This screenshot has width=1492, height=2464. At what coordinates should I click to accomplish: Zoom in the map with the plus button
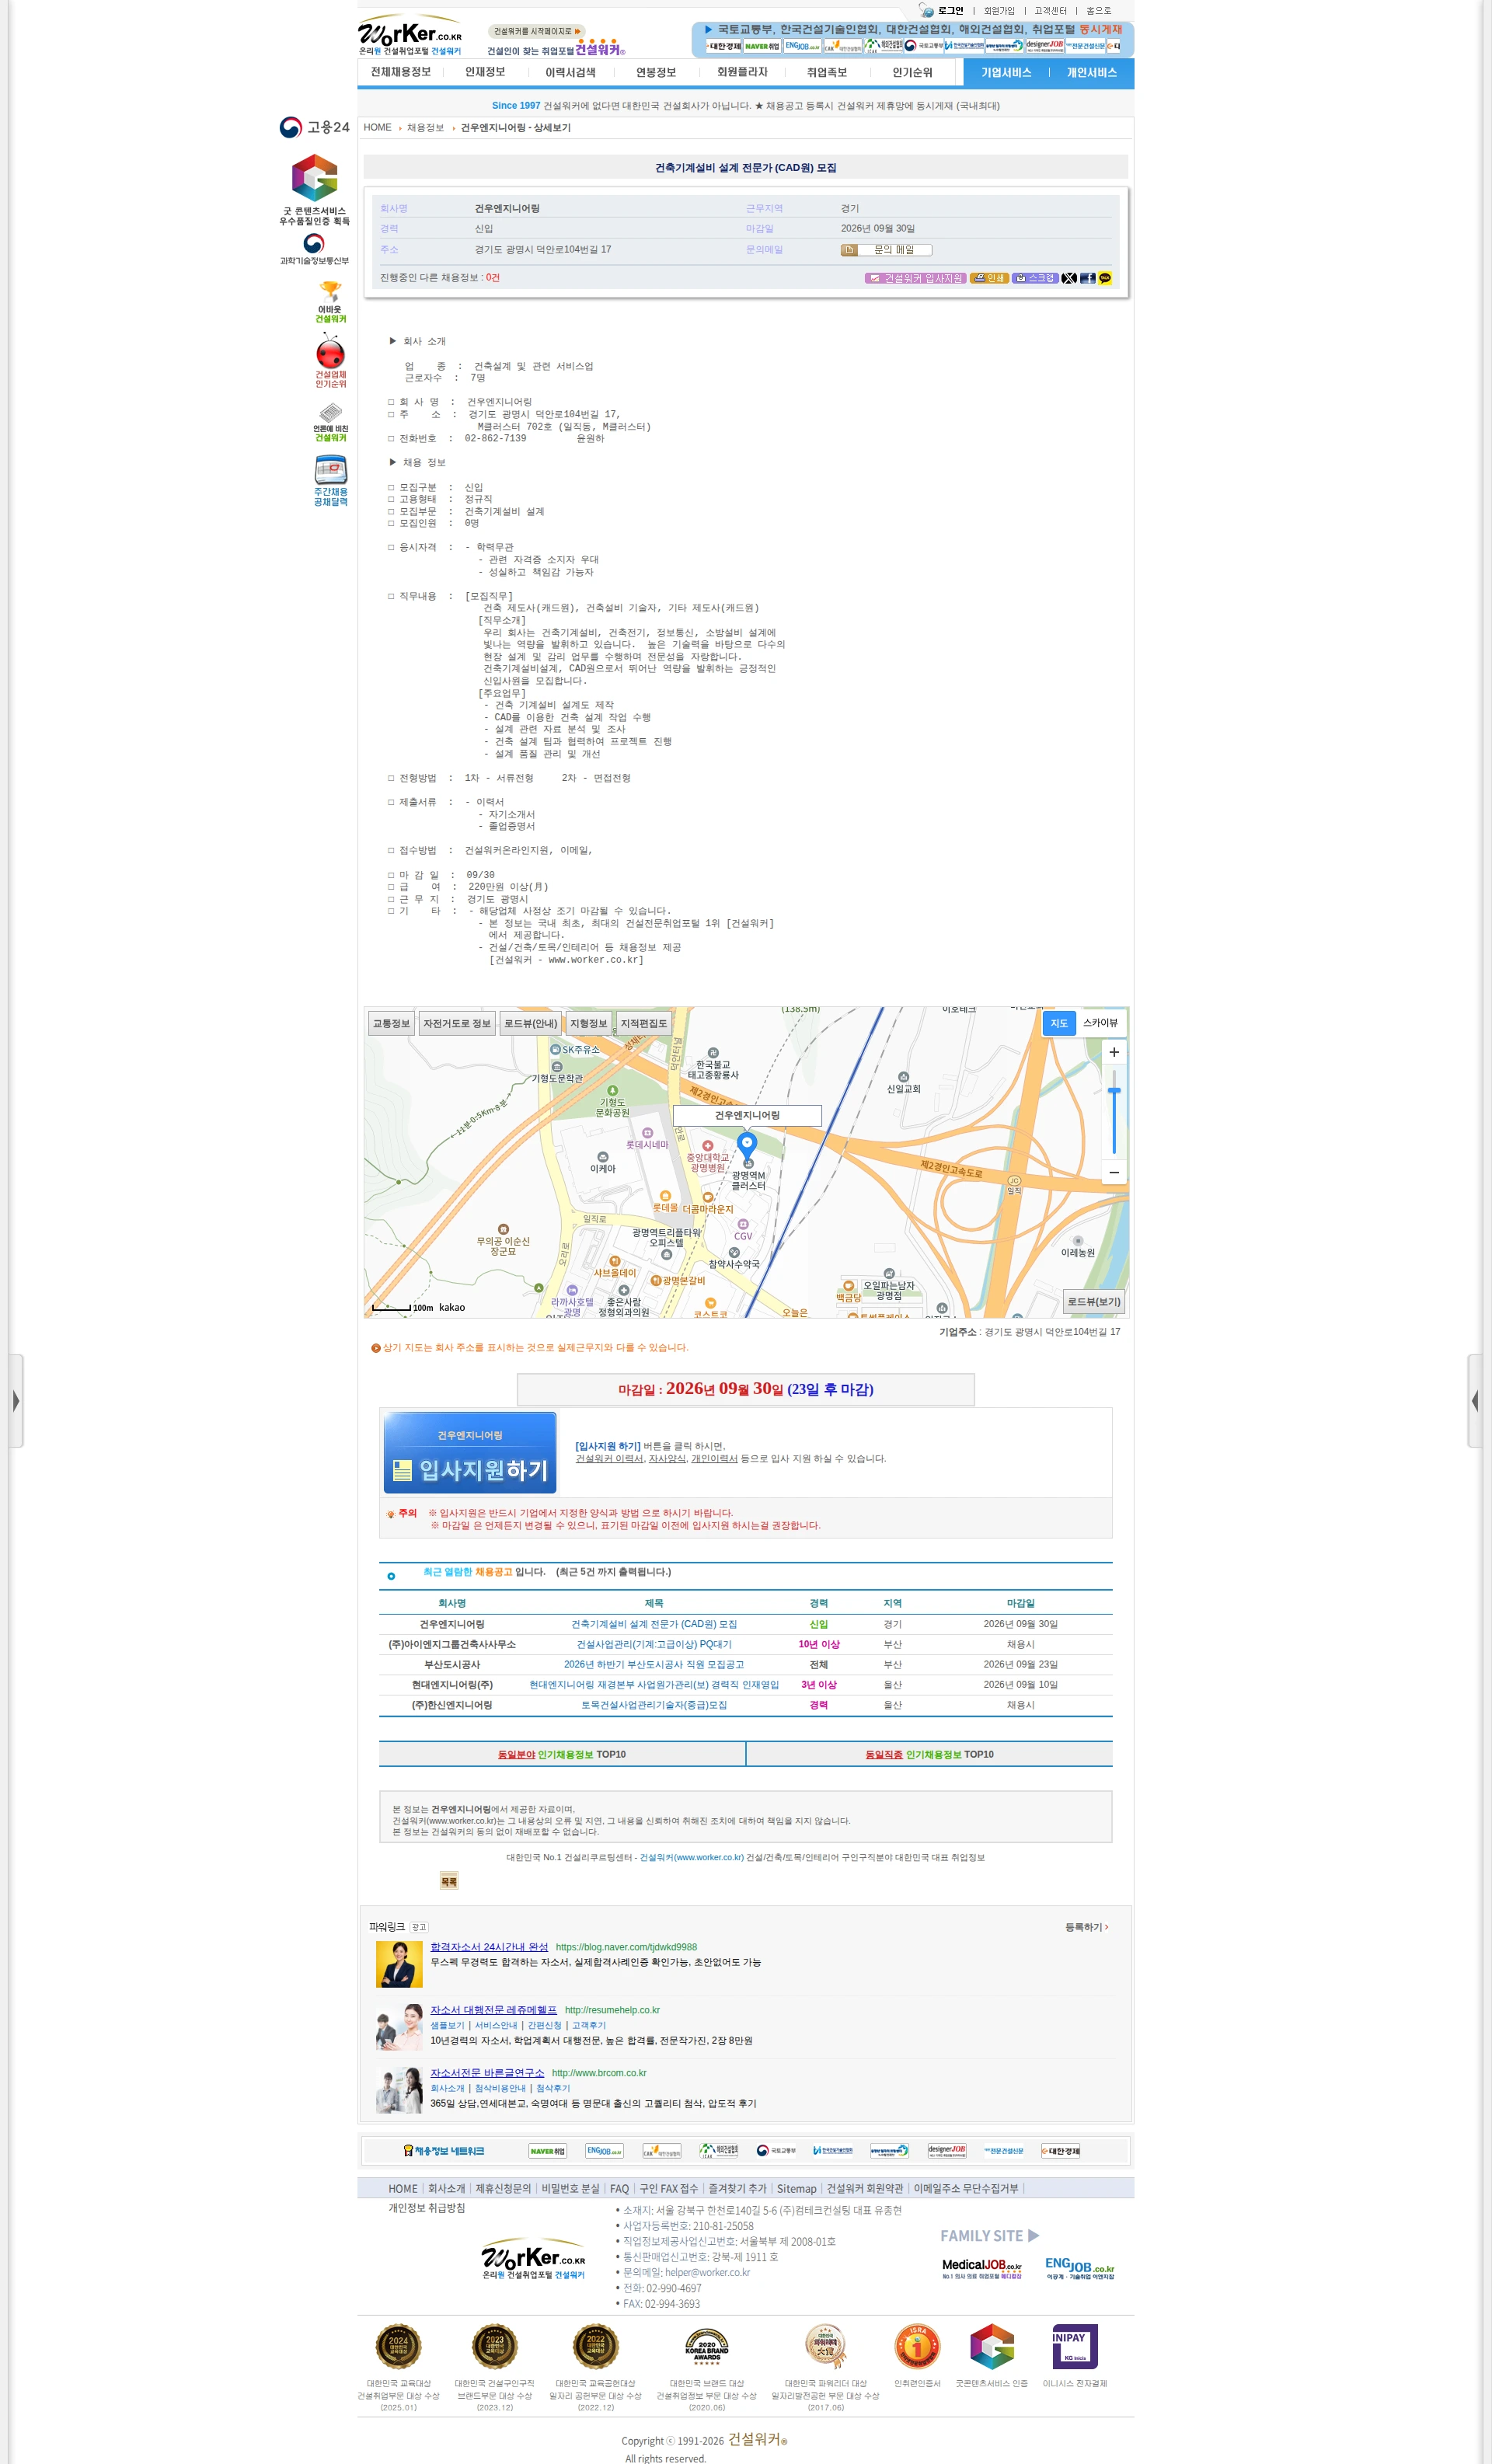[1114, 1052]
